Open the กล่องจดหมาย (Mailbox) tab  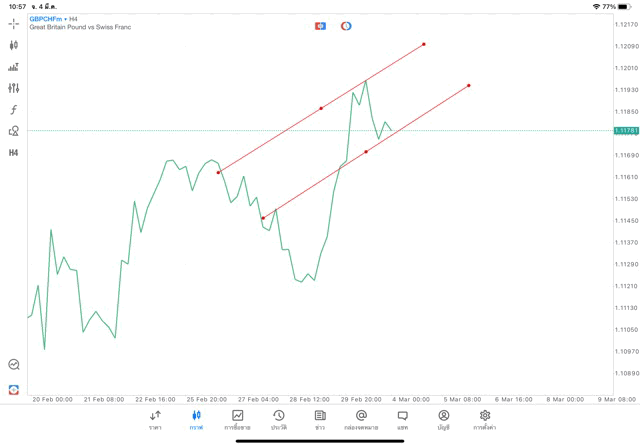tap(361, 420)
